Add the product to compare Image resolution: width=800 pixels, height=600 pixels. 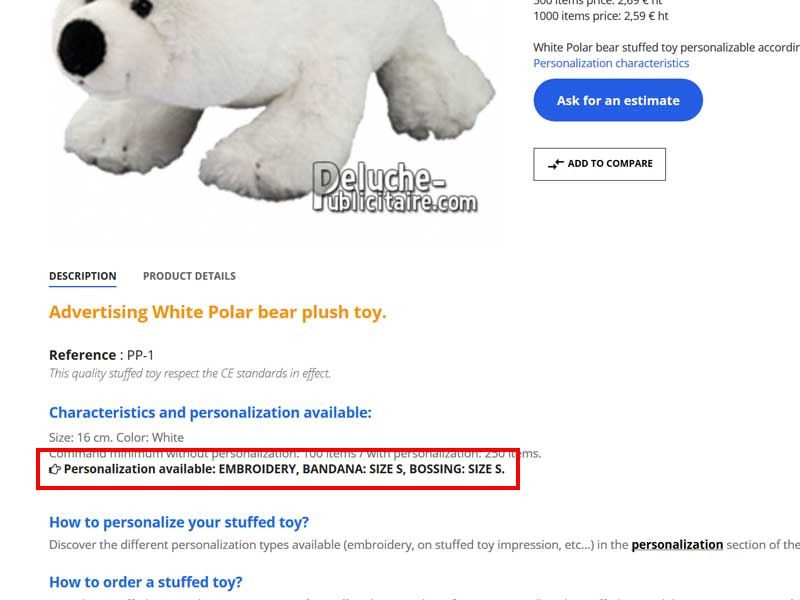click(x=599, y=164)
